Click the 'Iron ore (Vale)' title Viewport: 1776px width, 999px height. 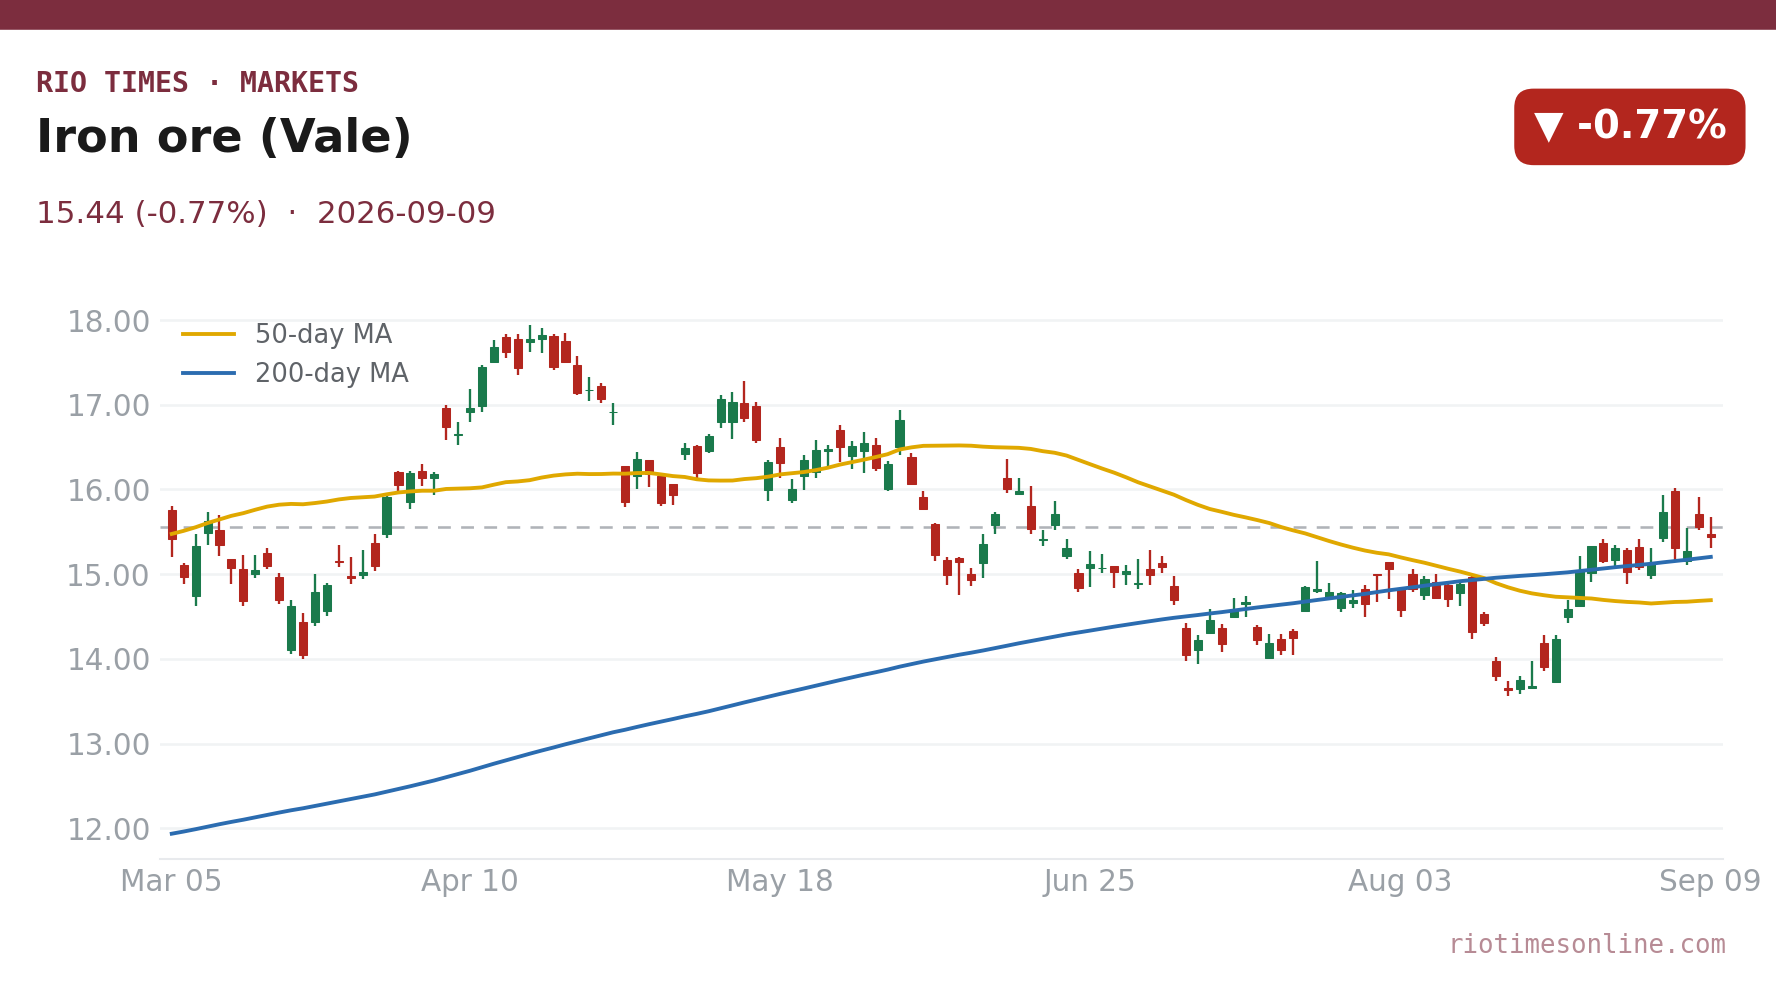click(x=224, y=137)
